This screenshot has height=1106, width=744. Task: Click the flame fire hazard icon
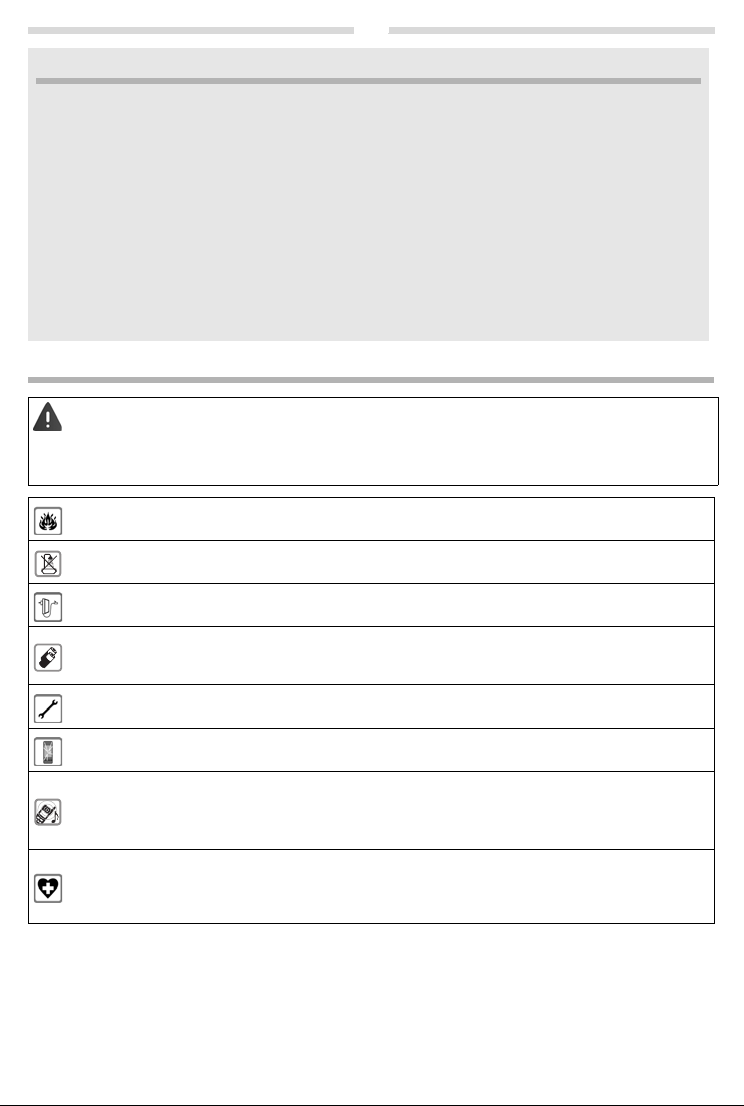pos(48,521)
